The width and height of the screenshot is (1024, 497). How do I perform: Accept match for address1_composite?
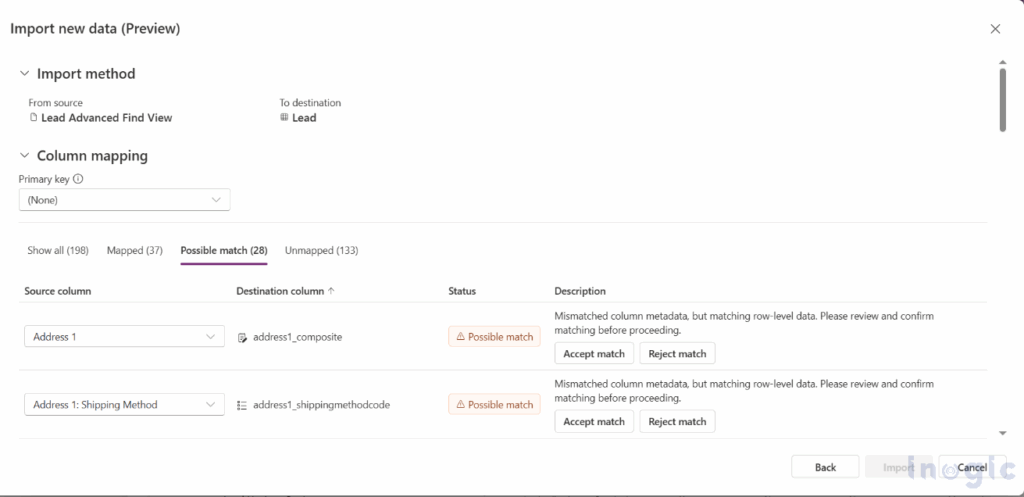(x=594, y=354)
